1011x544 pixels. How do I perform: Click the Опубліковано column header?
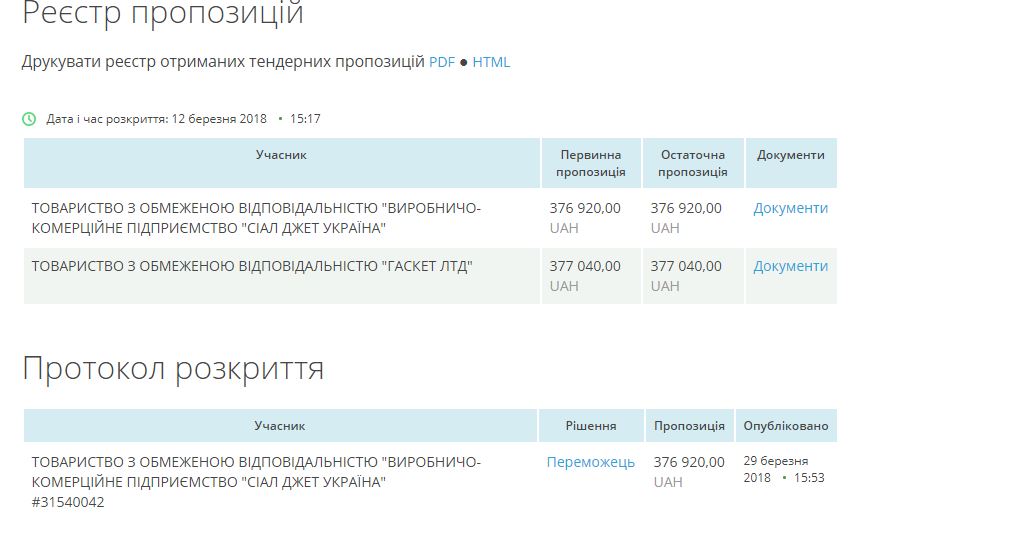pyautogui.click(x=785, y=425)
